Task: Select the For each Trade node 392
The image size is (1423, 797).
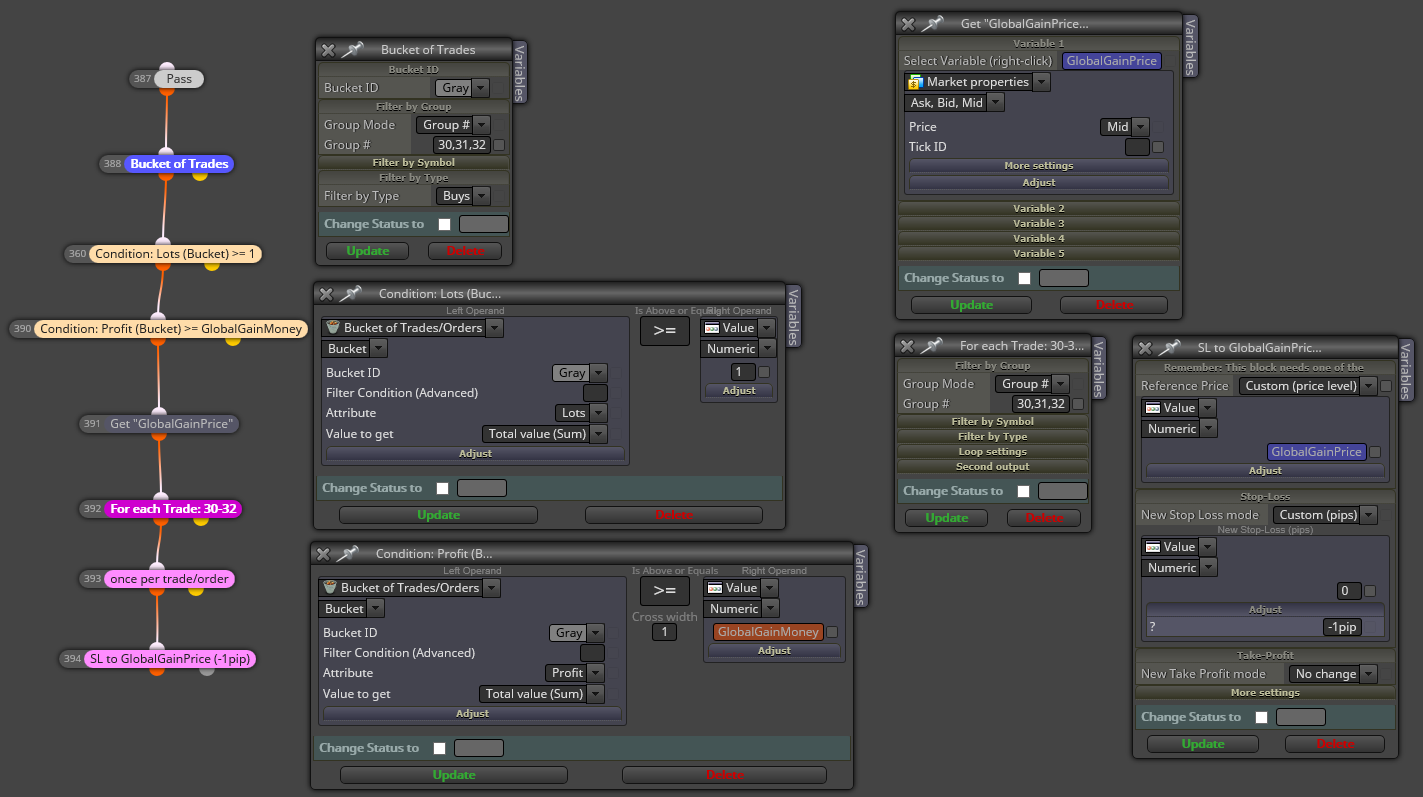Action: tap(173, 508)
